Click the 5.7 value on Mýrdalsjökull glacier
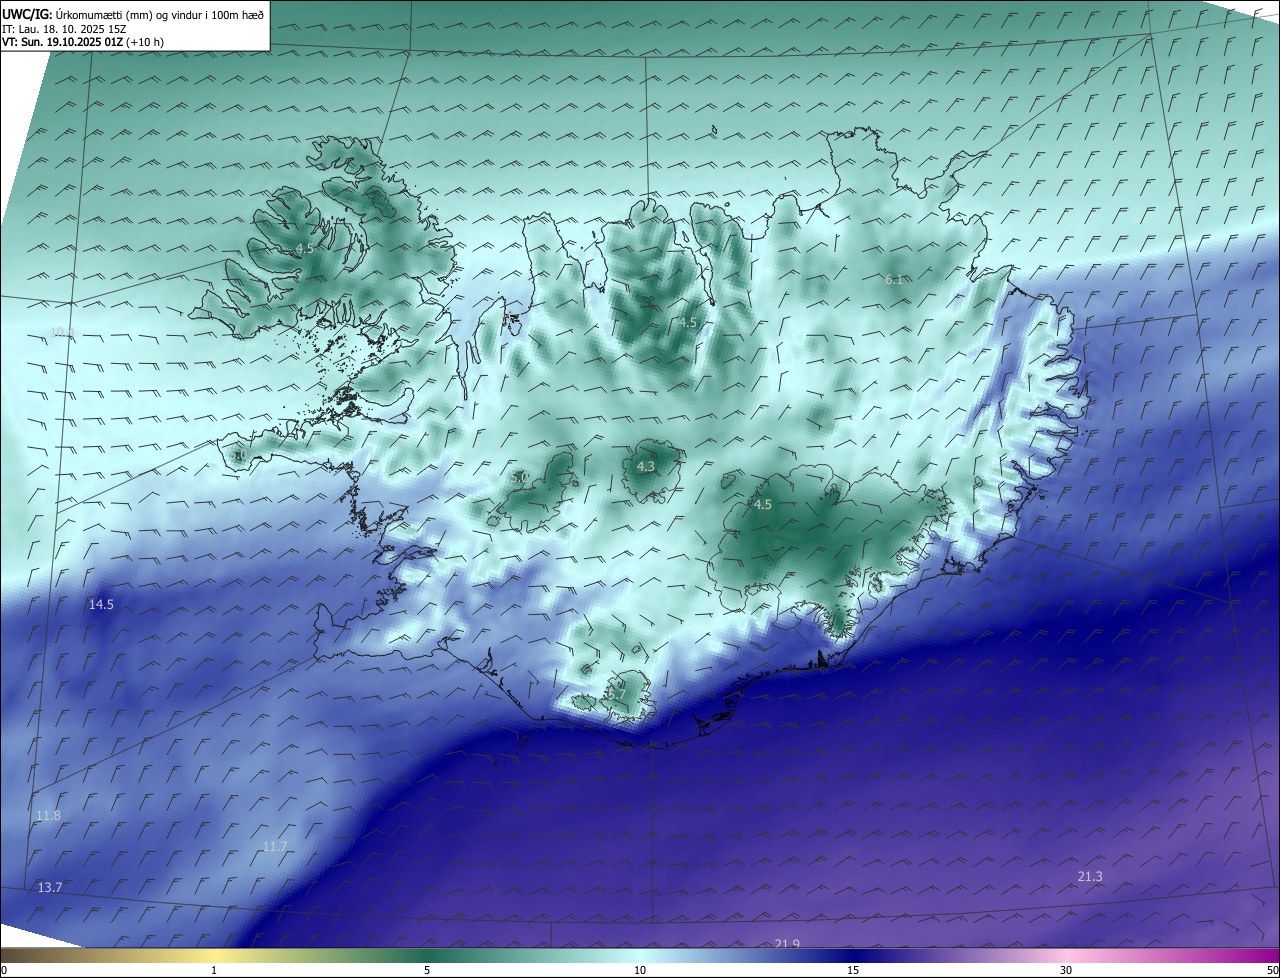The width and height of the screenshot is (1280, 978). [617, 694]
